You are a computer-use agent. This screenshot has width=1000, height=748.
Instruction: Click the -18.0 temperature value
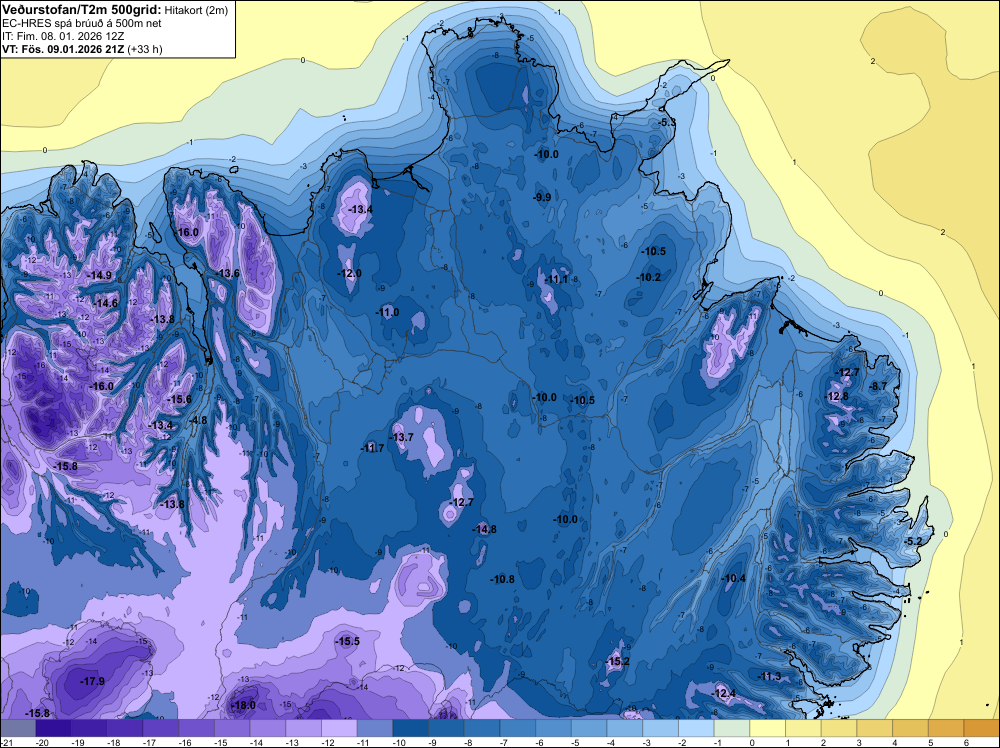coord(243,705)
